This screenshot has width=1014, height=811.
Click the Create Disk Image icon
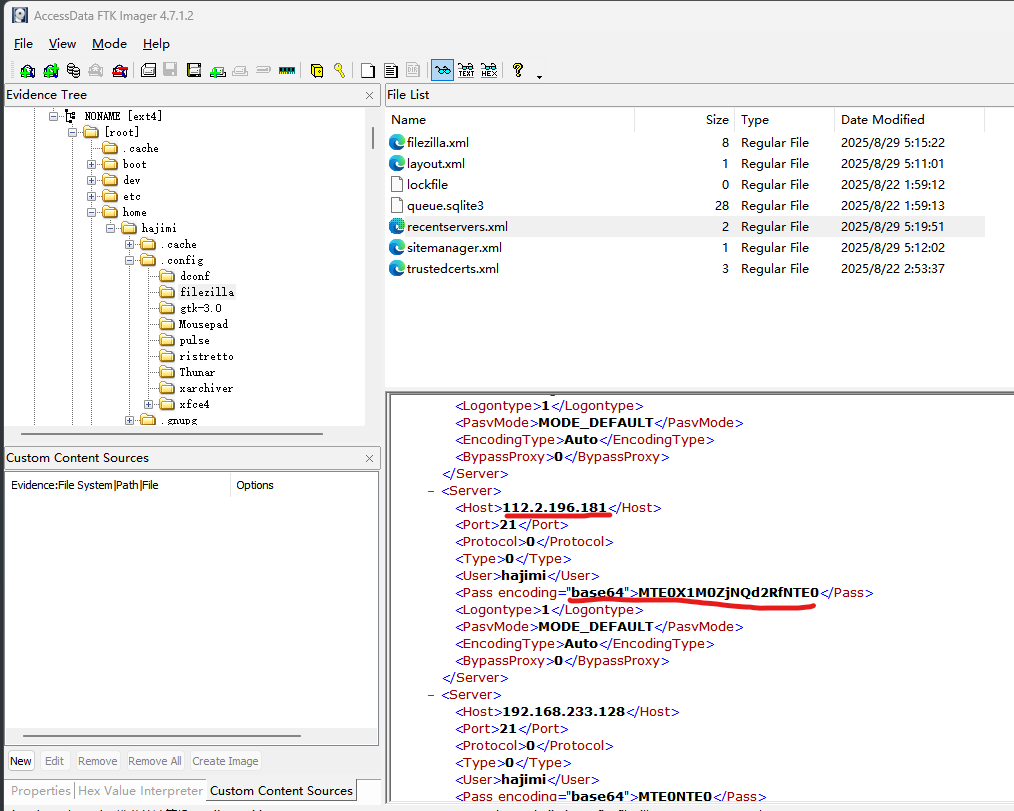point(148,70)
